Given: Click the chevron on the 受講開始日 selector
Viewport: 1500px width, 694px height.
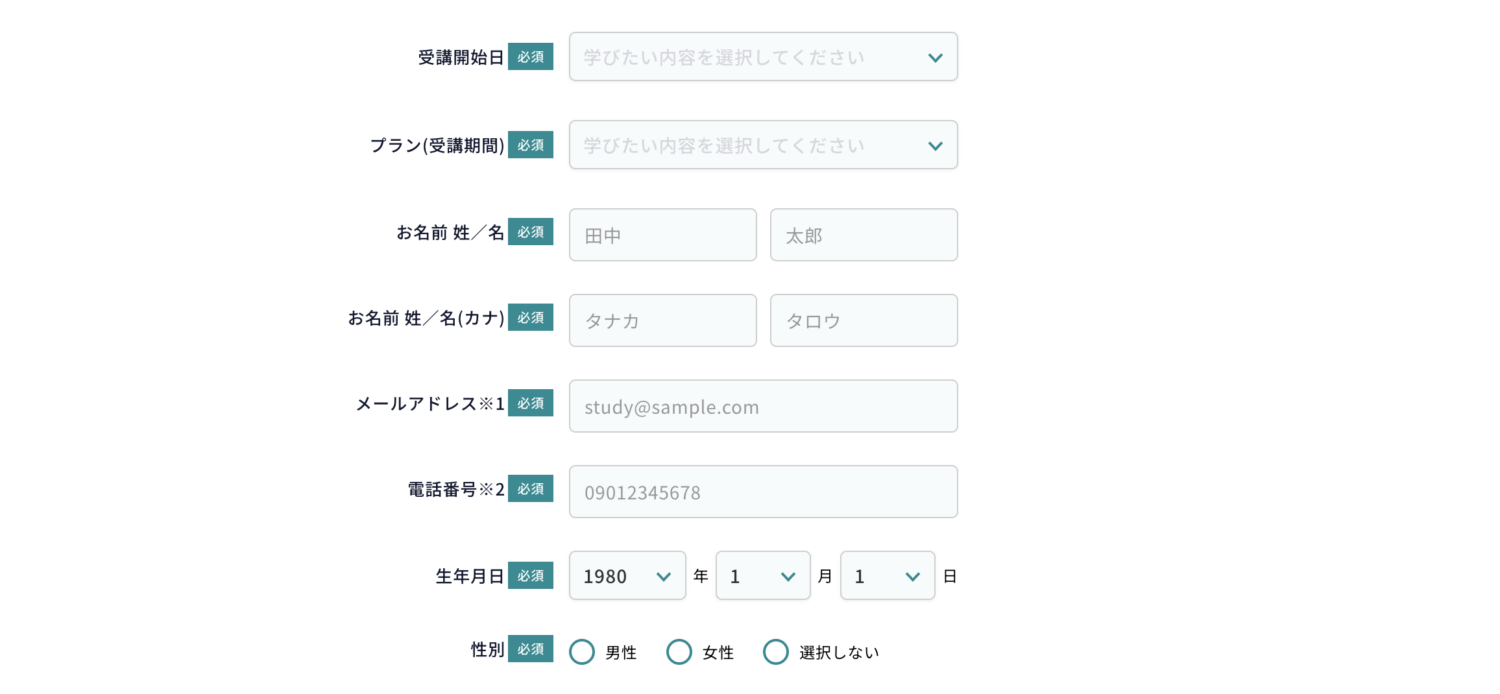Looking at the screenshot, I should (x=935, y=57).
